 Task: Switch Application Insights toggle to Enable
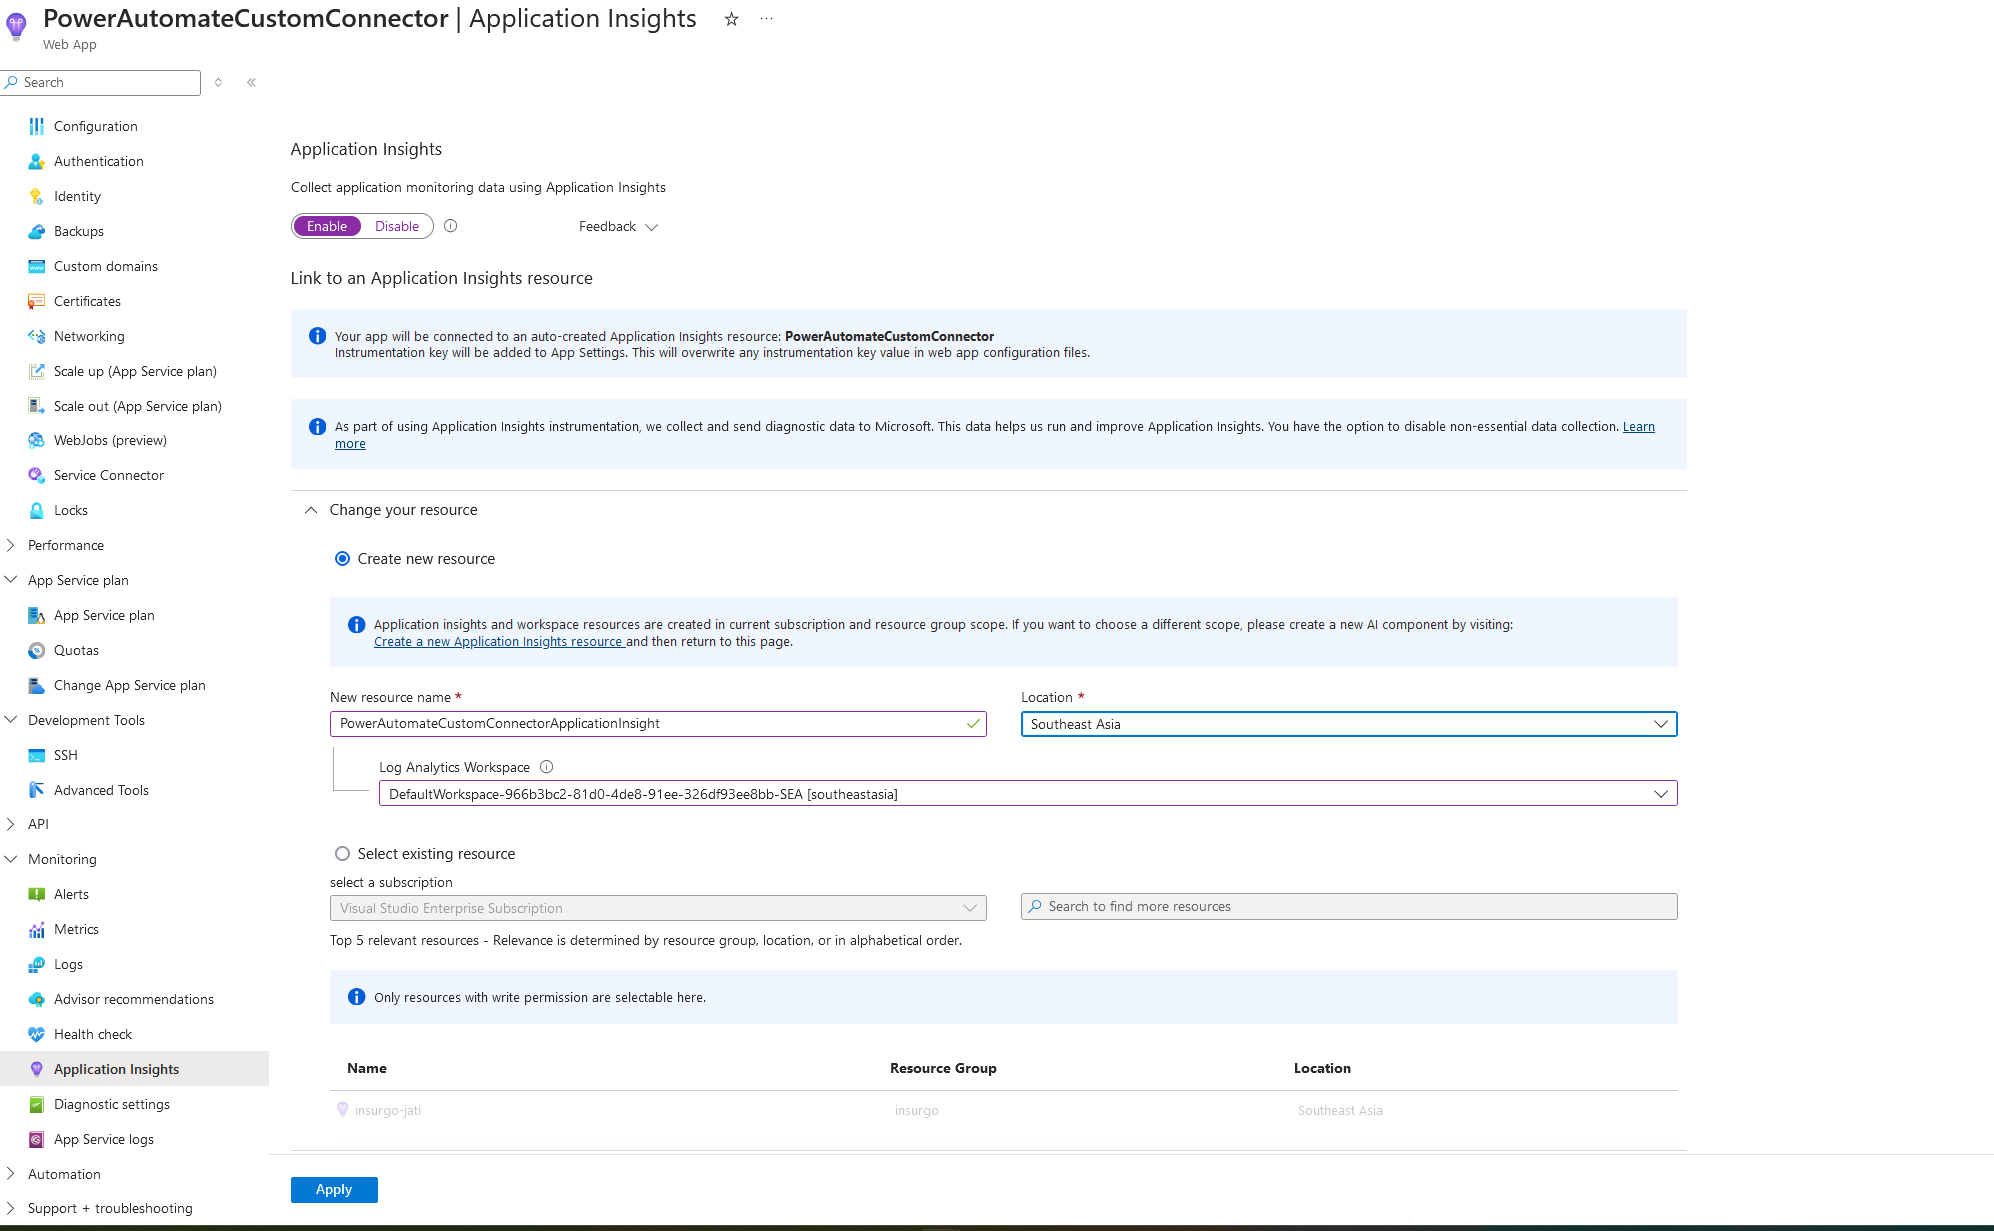point(327,226)
